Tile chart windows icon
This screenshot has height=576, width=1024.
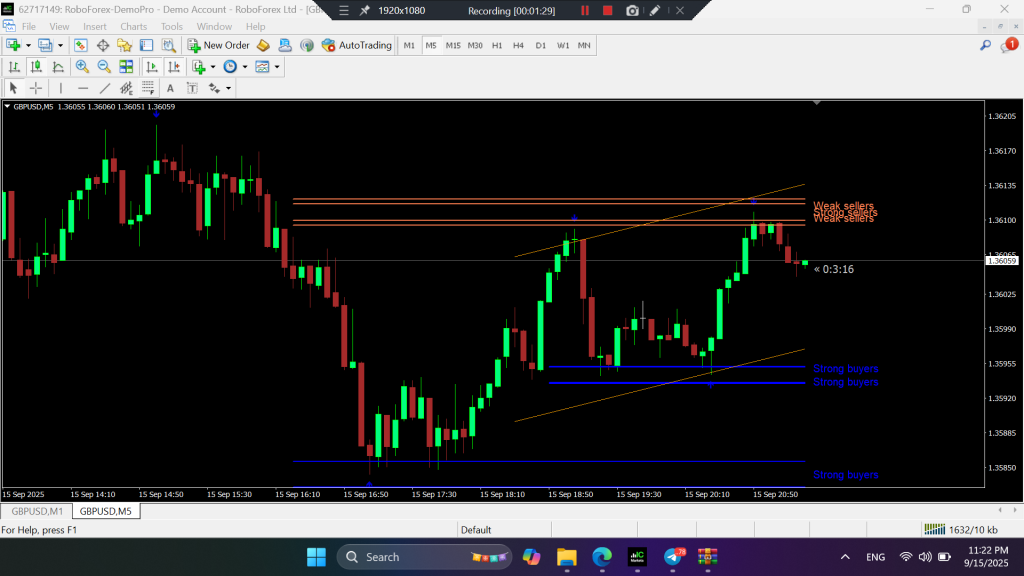coord(126,67)
